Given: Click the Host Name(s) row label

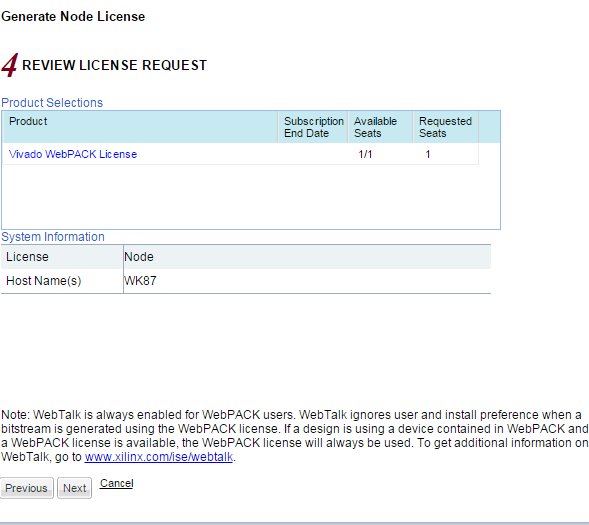Looking at the screenshot, I should (44, 281).
